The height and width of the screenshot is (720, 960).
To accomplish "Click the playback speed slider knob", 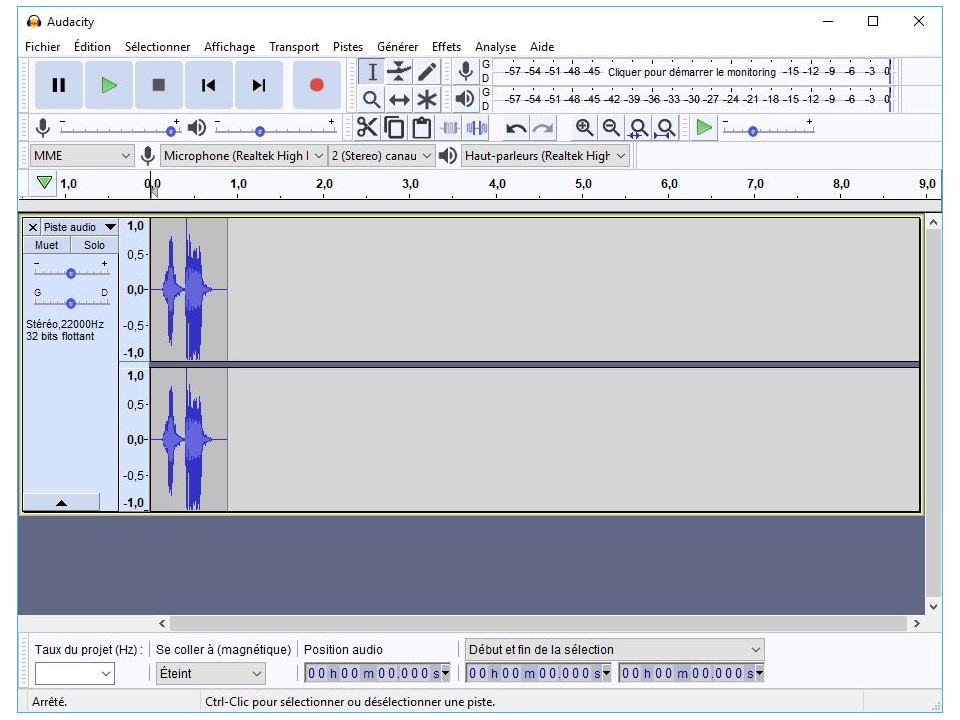I will click(753, 131).
